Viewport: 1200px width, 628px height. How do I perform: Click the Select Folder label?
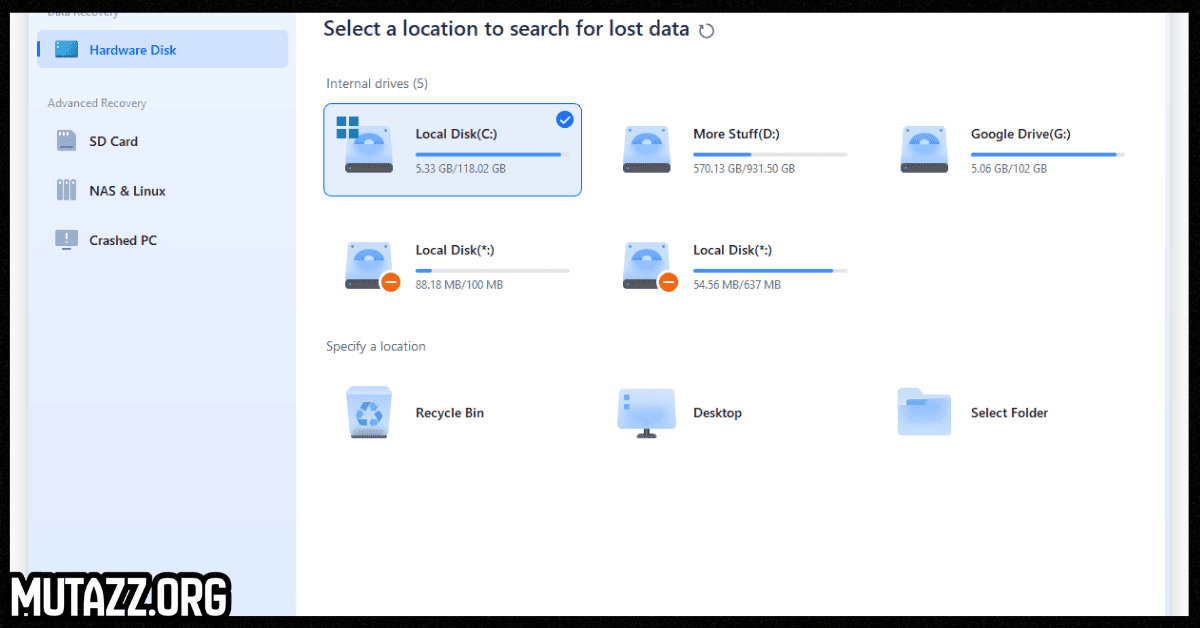(1009, 413)
